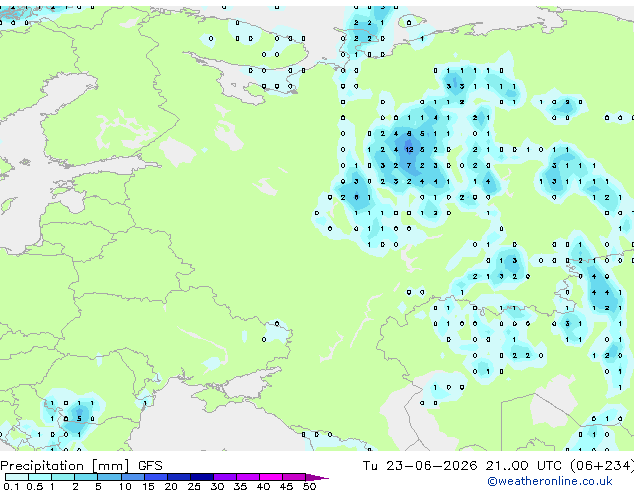
Task: Pick the 1–2 mm legend color box
Action: tap(63, 477)
